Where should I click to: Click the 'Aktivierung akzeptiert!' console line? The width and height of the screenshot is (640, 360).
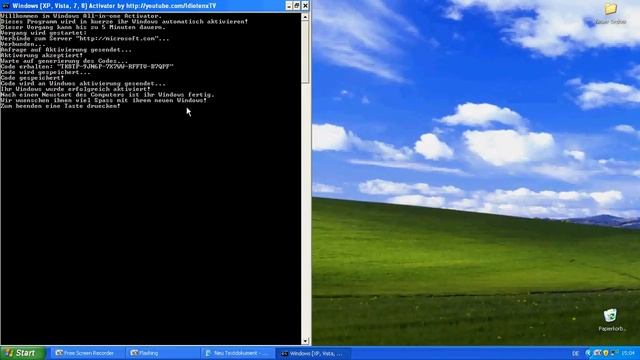click(42, 56)
